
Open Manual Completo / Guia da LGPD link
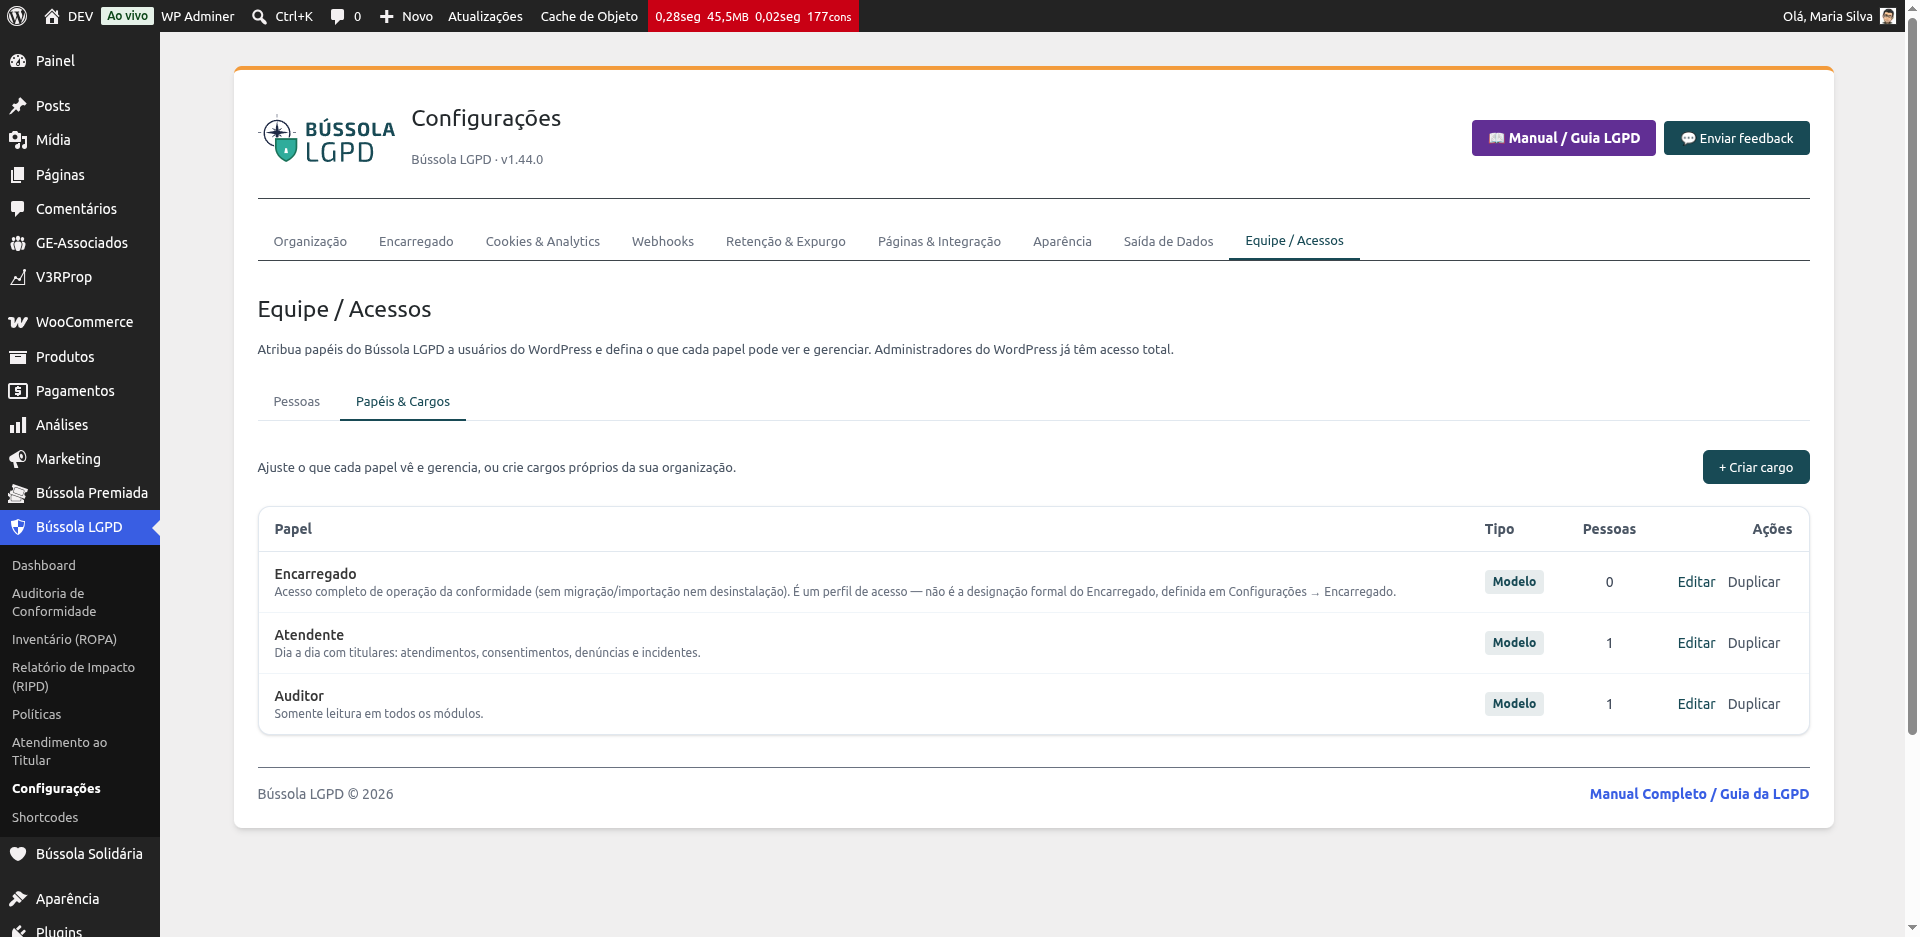(x=1699, y=794)
